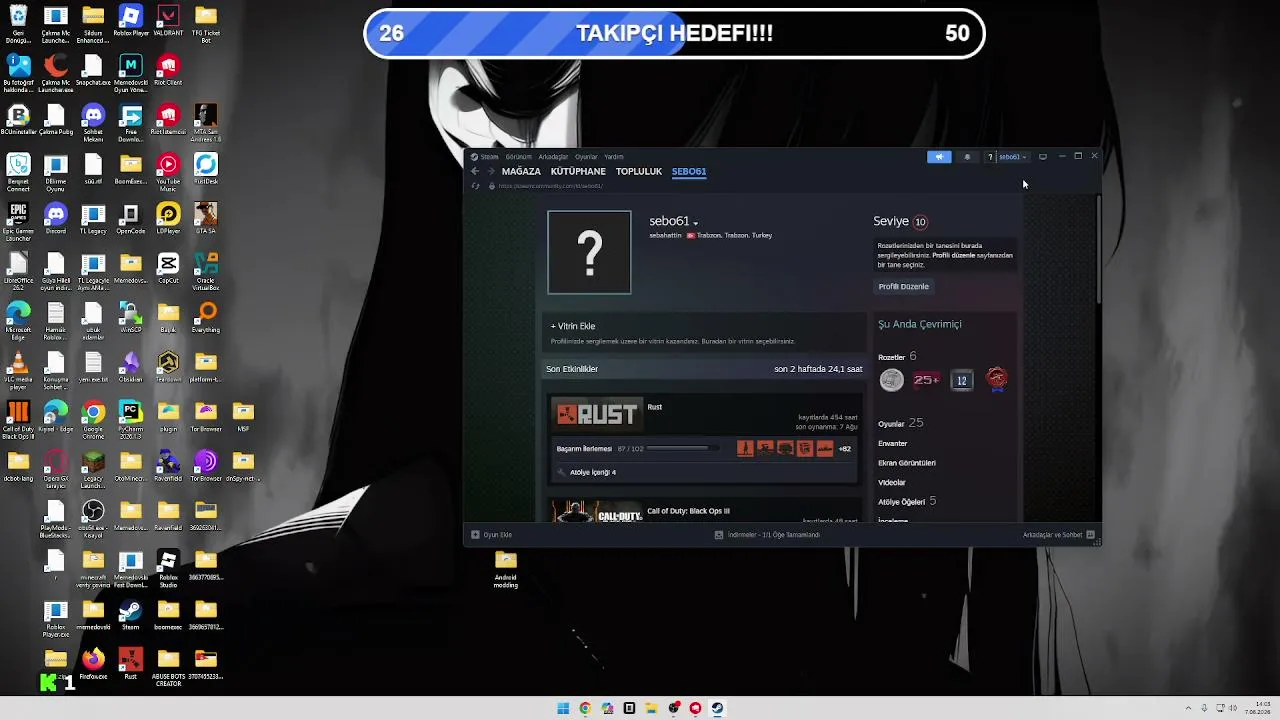The image size is (1280, 720).
Task: Open the Steam notifications bell
Action: [x=967, y=157]
